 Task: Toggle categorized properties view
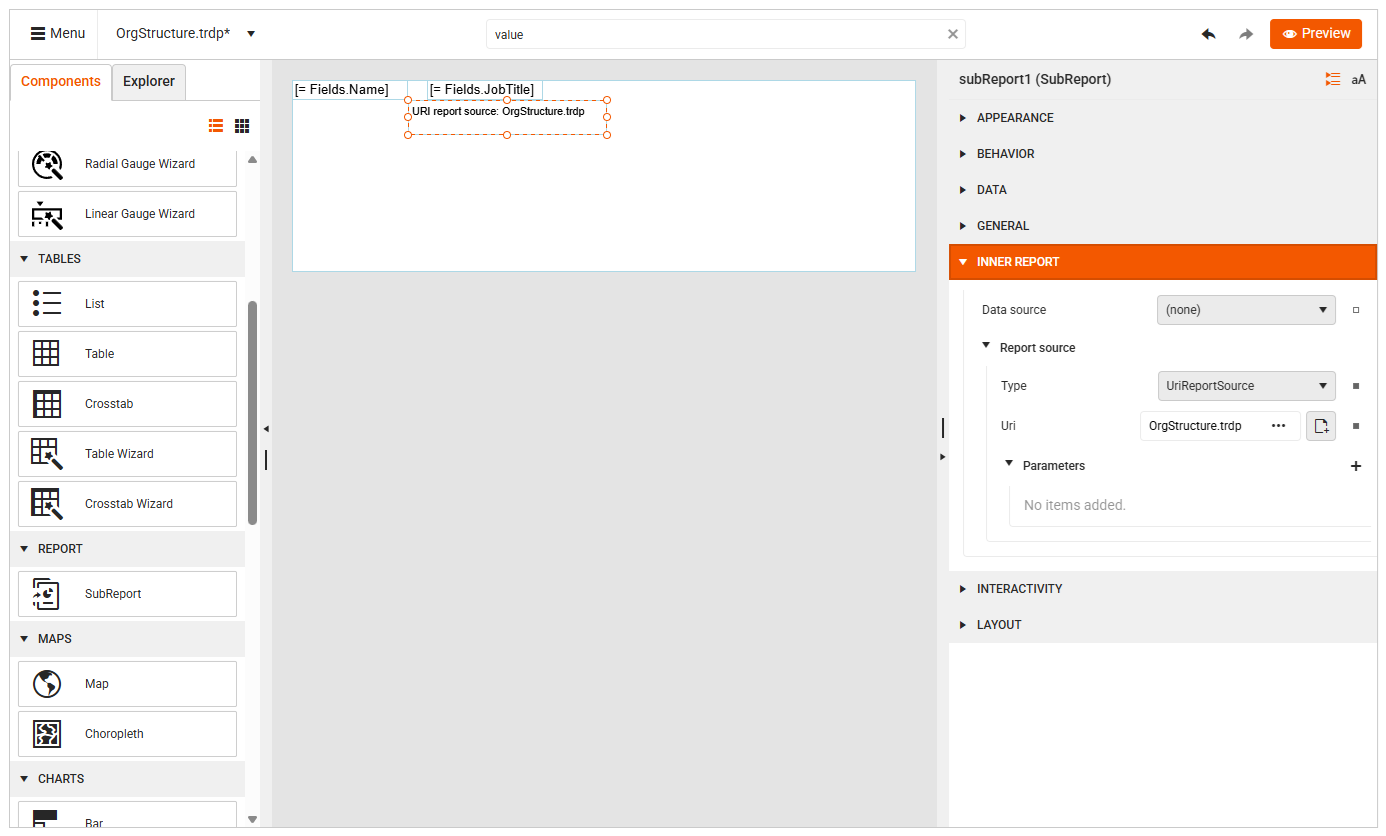click(x=1333, y=79)
